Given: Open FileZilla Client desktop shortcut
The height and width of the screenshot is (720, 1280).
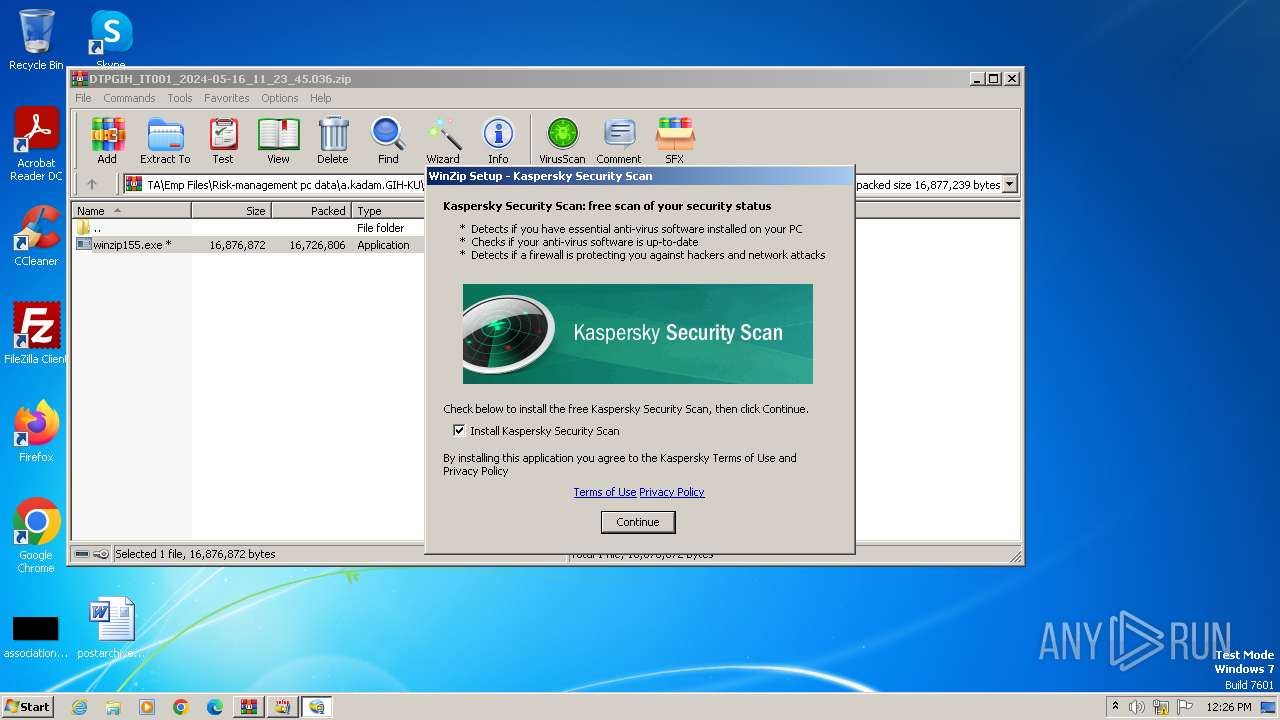Looking at the screenshot, I should [x=36, y=334].
